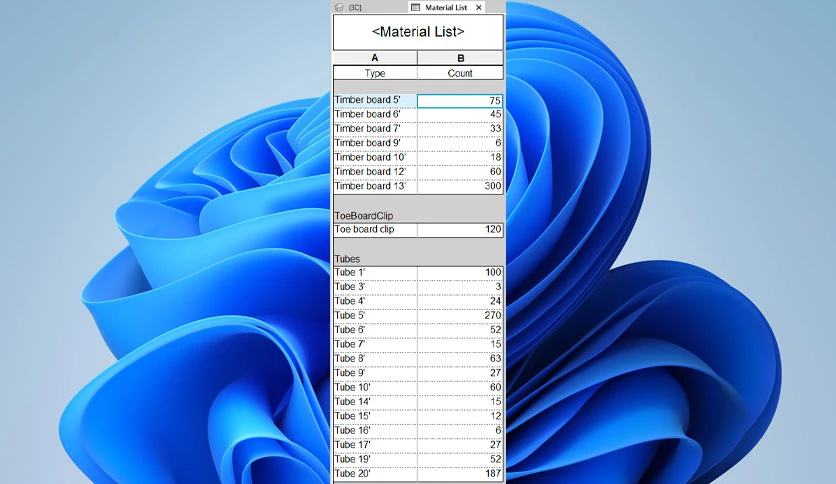Select the Toe board clip cell
Screen dimensions: 836x484
coord(375,230)
